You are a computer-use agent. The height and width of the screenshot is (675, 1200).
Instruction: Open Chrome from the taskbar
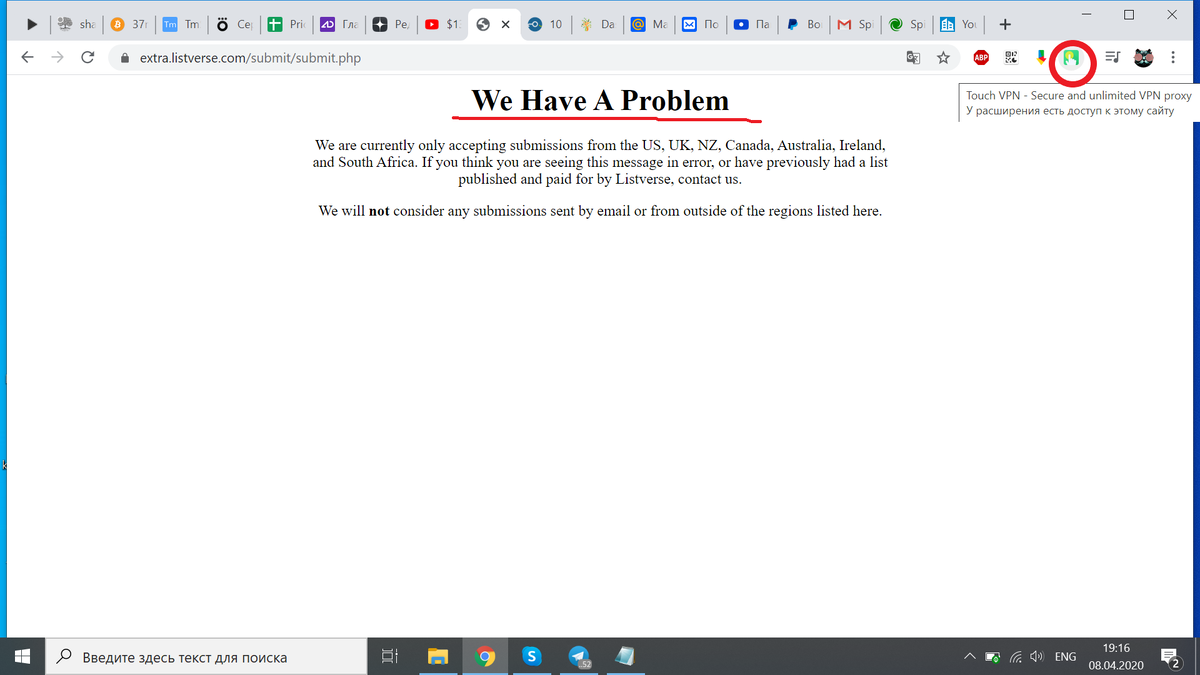pyautogui.click(x=485, y=657)
